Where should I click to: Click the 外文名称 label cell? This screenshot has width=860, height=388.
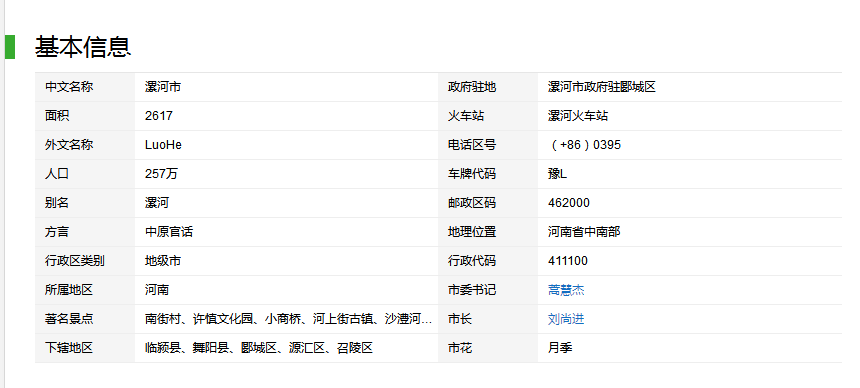coord(85,145)
